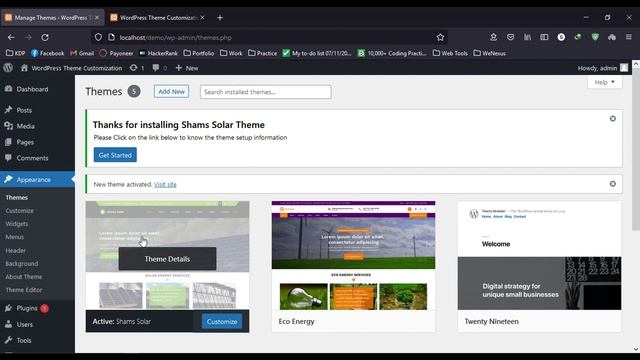Open the Gmail bookmark
The image size is (640, 360).
(82, 53)
